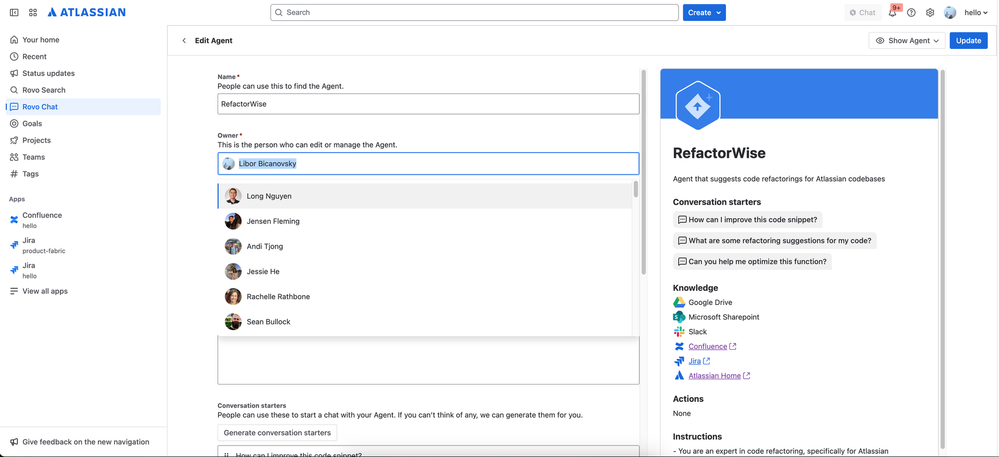Open the Jira product-fabric app icon

click(14, 245)
